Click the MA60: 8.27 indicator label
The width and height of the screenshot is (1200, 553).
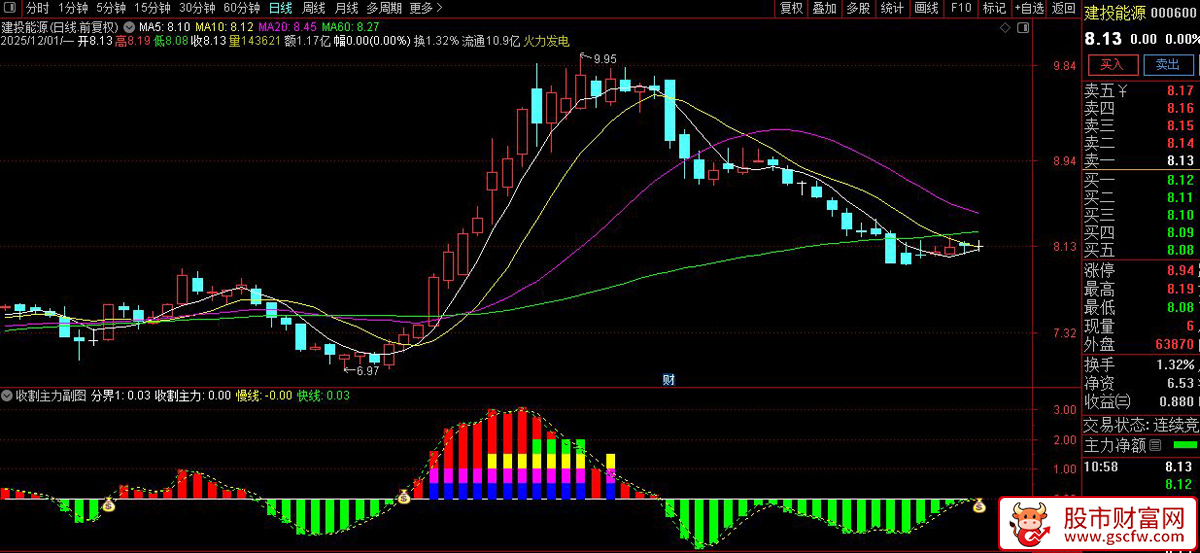(x=350, y=26)
